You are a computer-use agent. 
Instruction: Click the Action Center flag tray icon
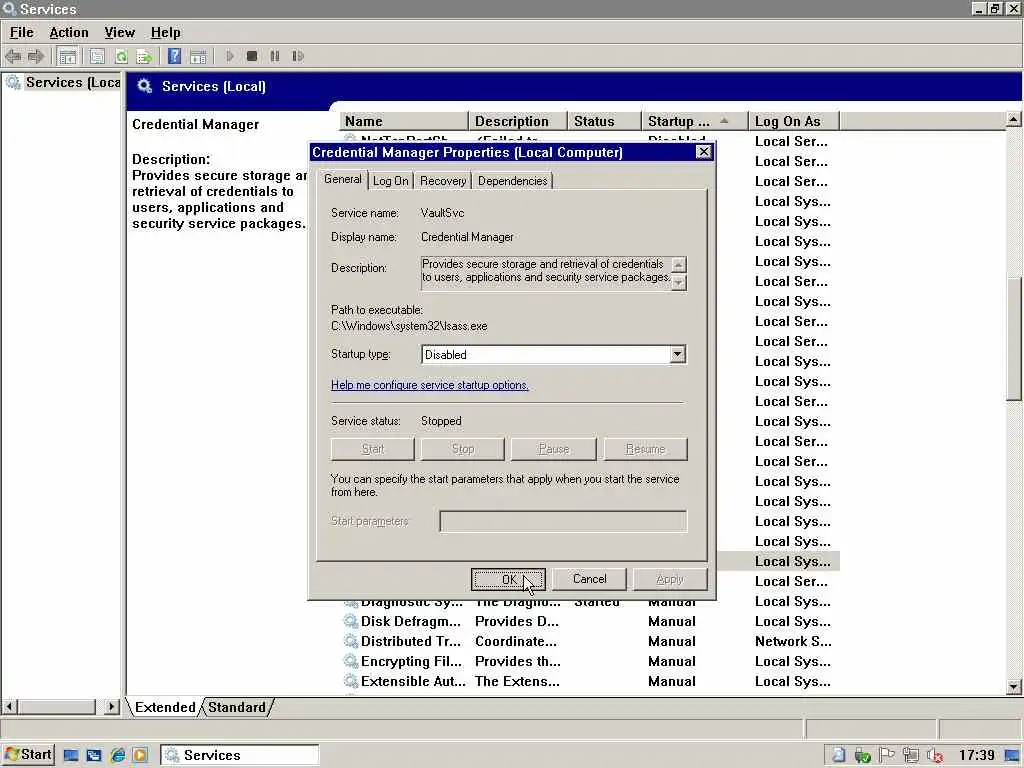point(886,756)
